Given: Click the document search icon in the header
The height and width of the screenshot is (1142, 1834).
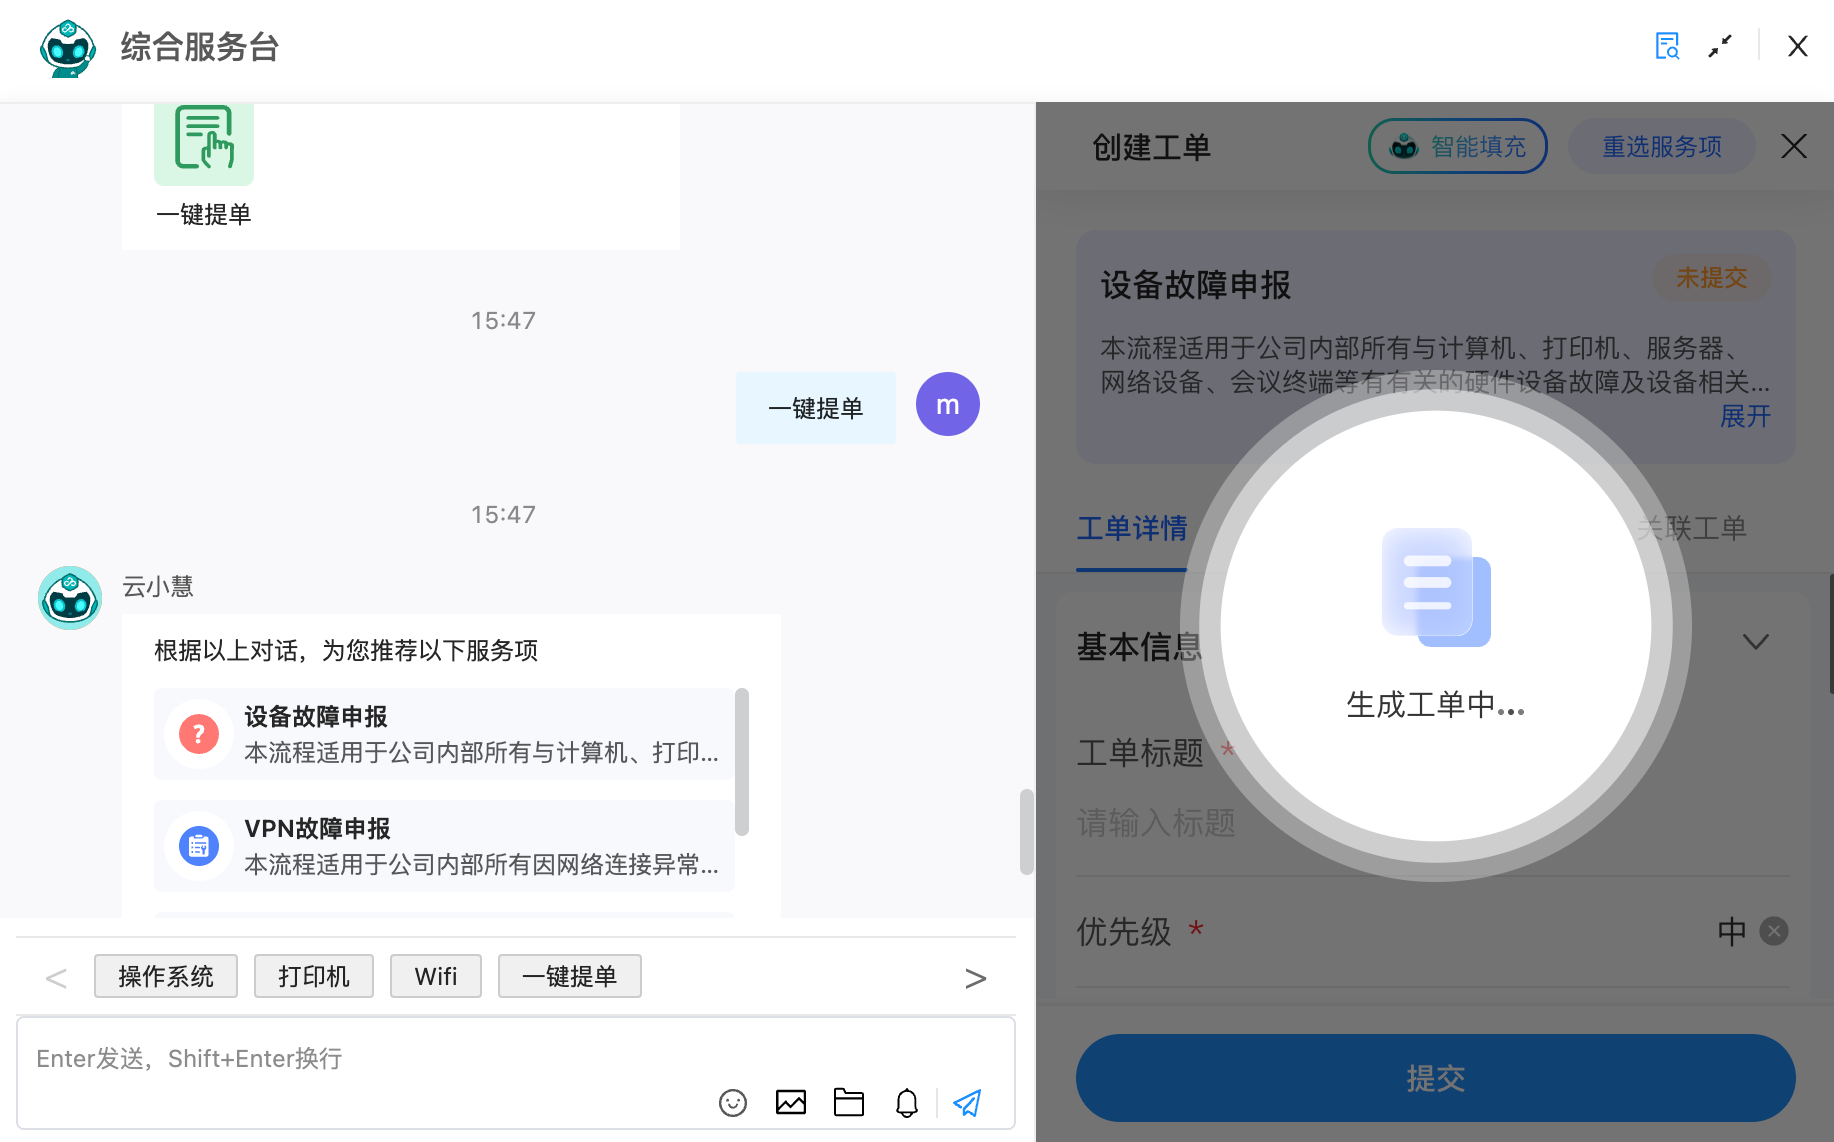Looking at the screenshot, I should pyautogui.click(x=1667, y=46).
